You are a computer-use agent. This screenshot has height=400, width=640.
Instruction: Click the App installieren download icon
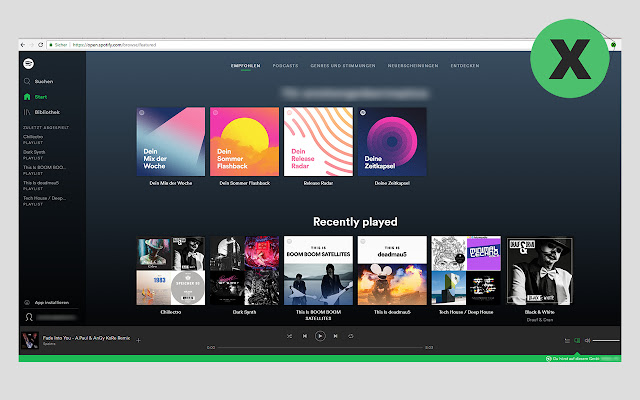27,302
